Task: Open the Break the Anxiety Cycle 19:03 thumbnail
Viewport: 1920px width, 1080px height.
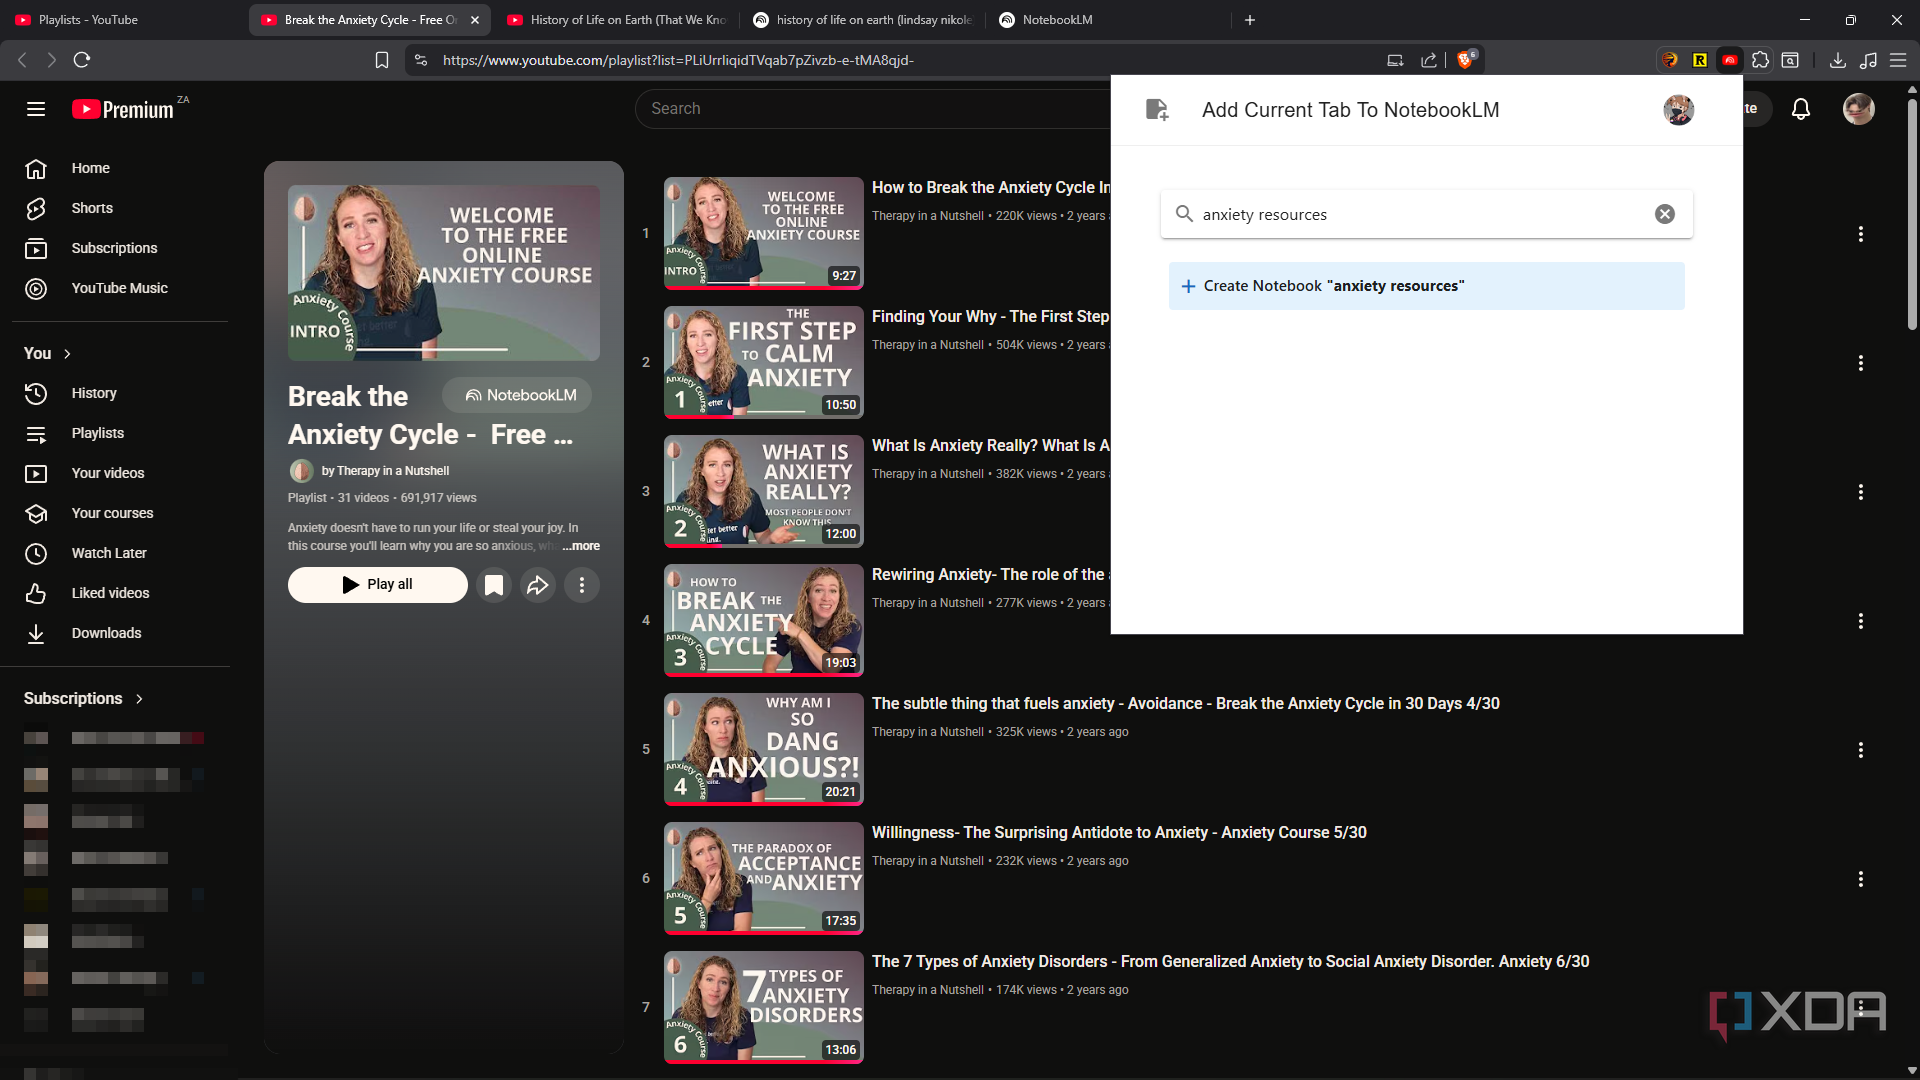Action: click(x=764, y=620)
